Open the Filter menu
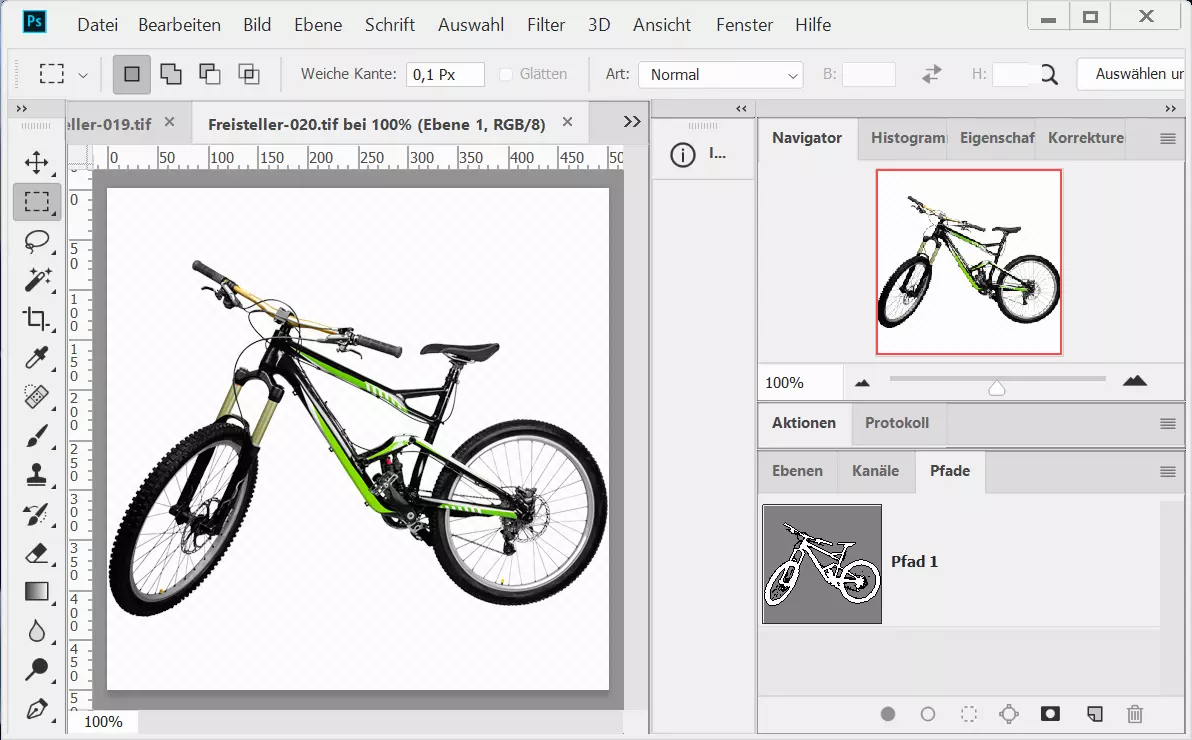1192x740 pixels. 546,25
